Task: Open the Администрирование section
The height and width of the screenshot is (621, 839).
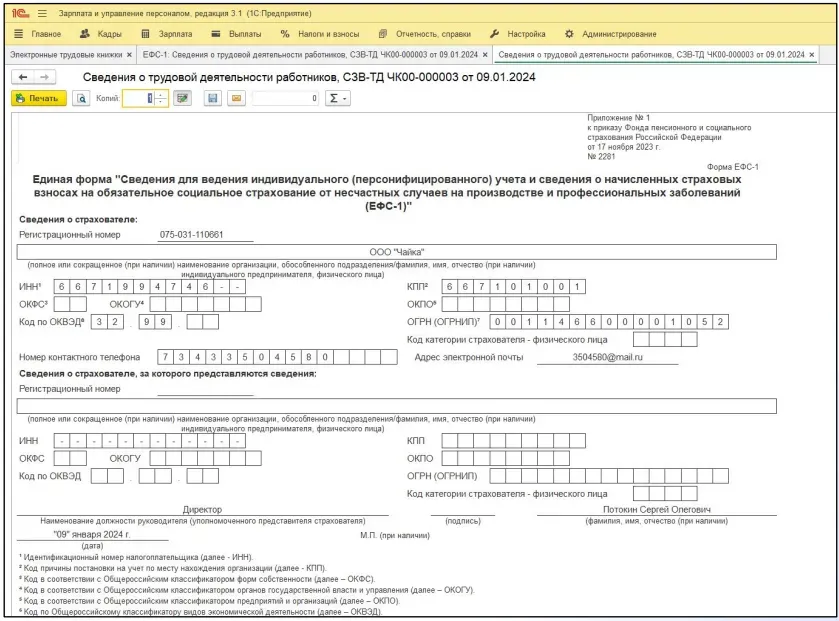Action: 611,34
